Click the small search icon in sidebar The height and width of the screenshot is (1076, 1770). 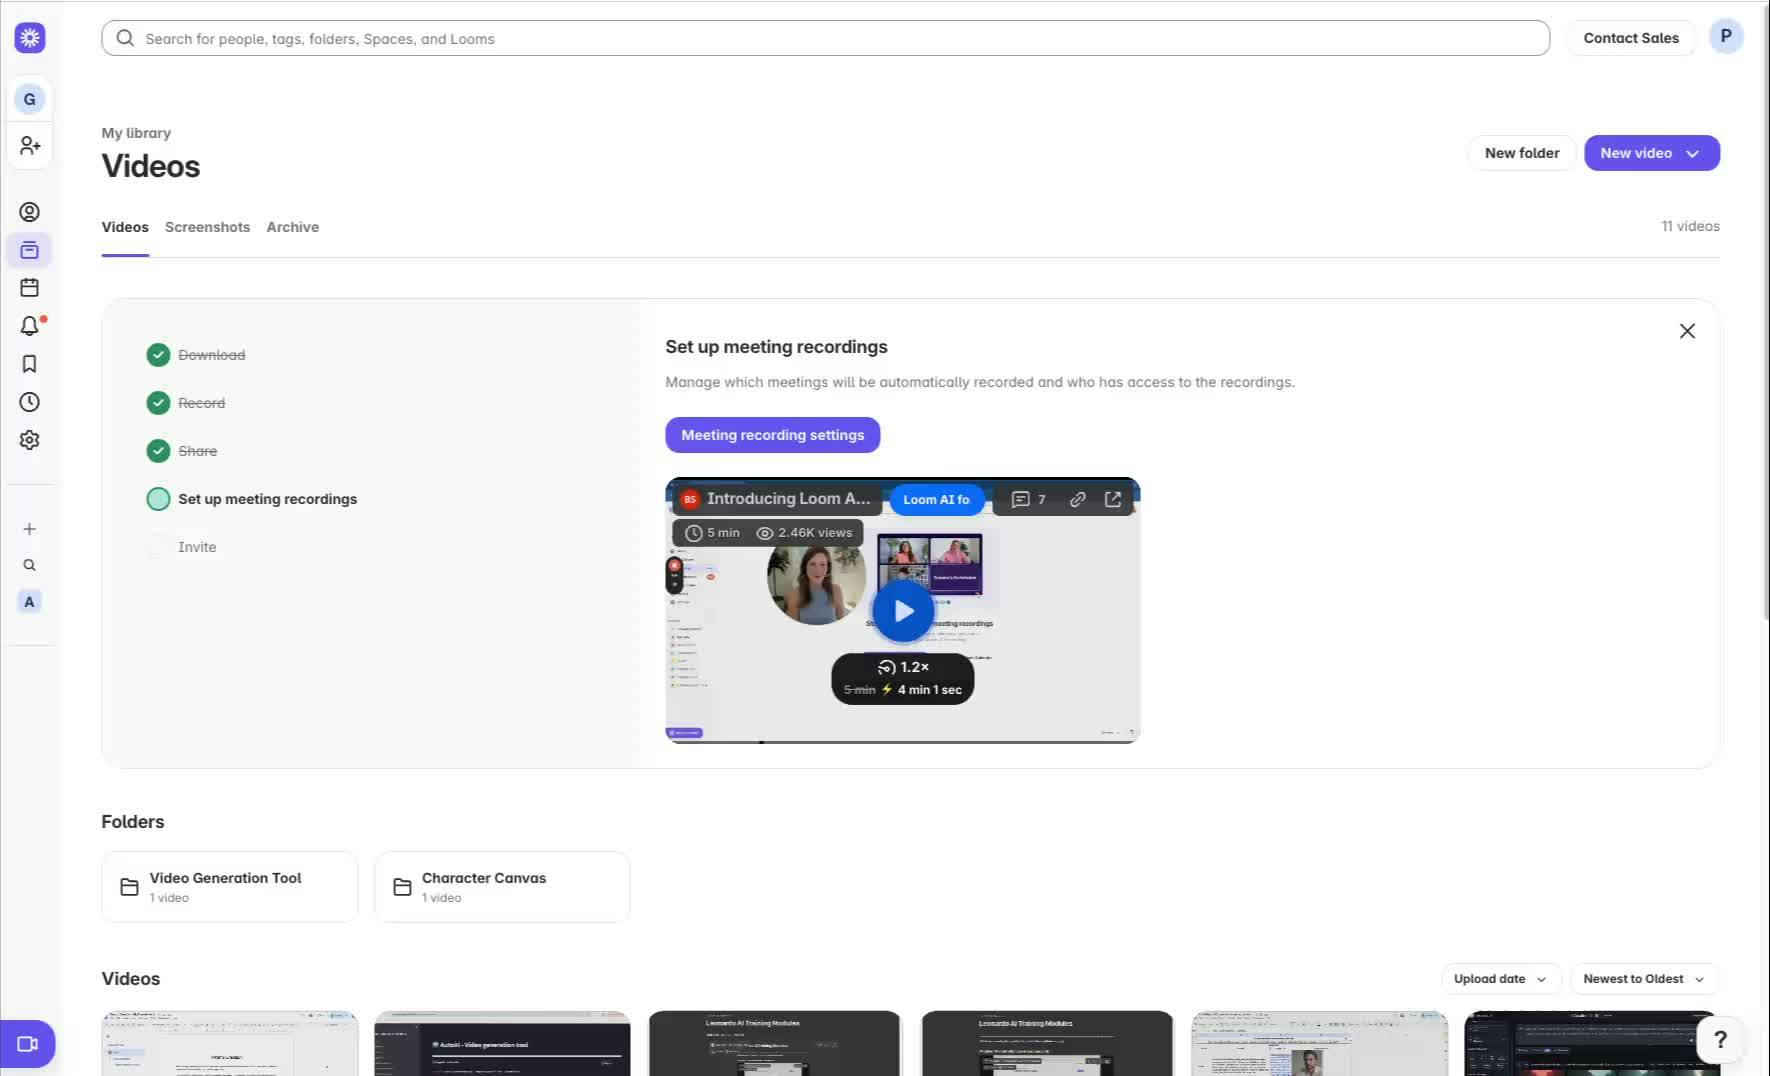click(x=30, y=565)
